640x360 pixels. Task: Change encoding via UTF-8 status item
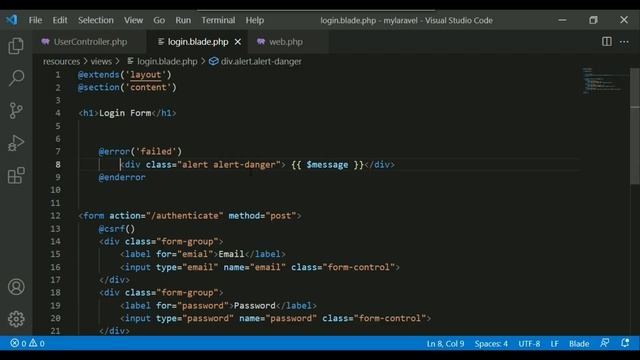(529, 344)
